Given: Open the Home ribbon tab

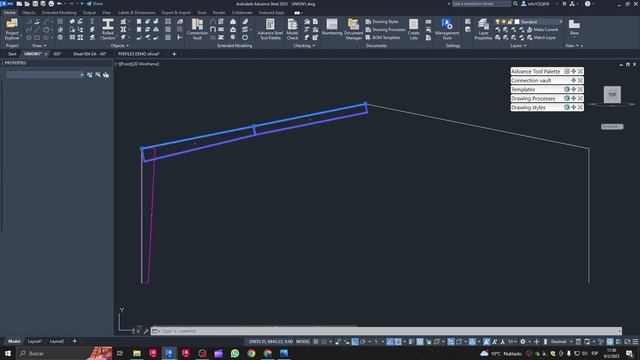Looking at the screenshot, I should click(9, 13).
